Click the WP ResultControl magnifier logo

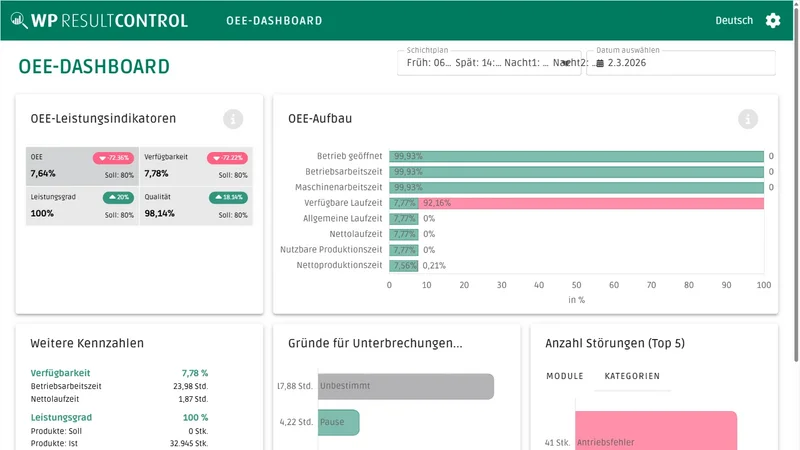click(19, 20)
